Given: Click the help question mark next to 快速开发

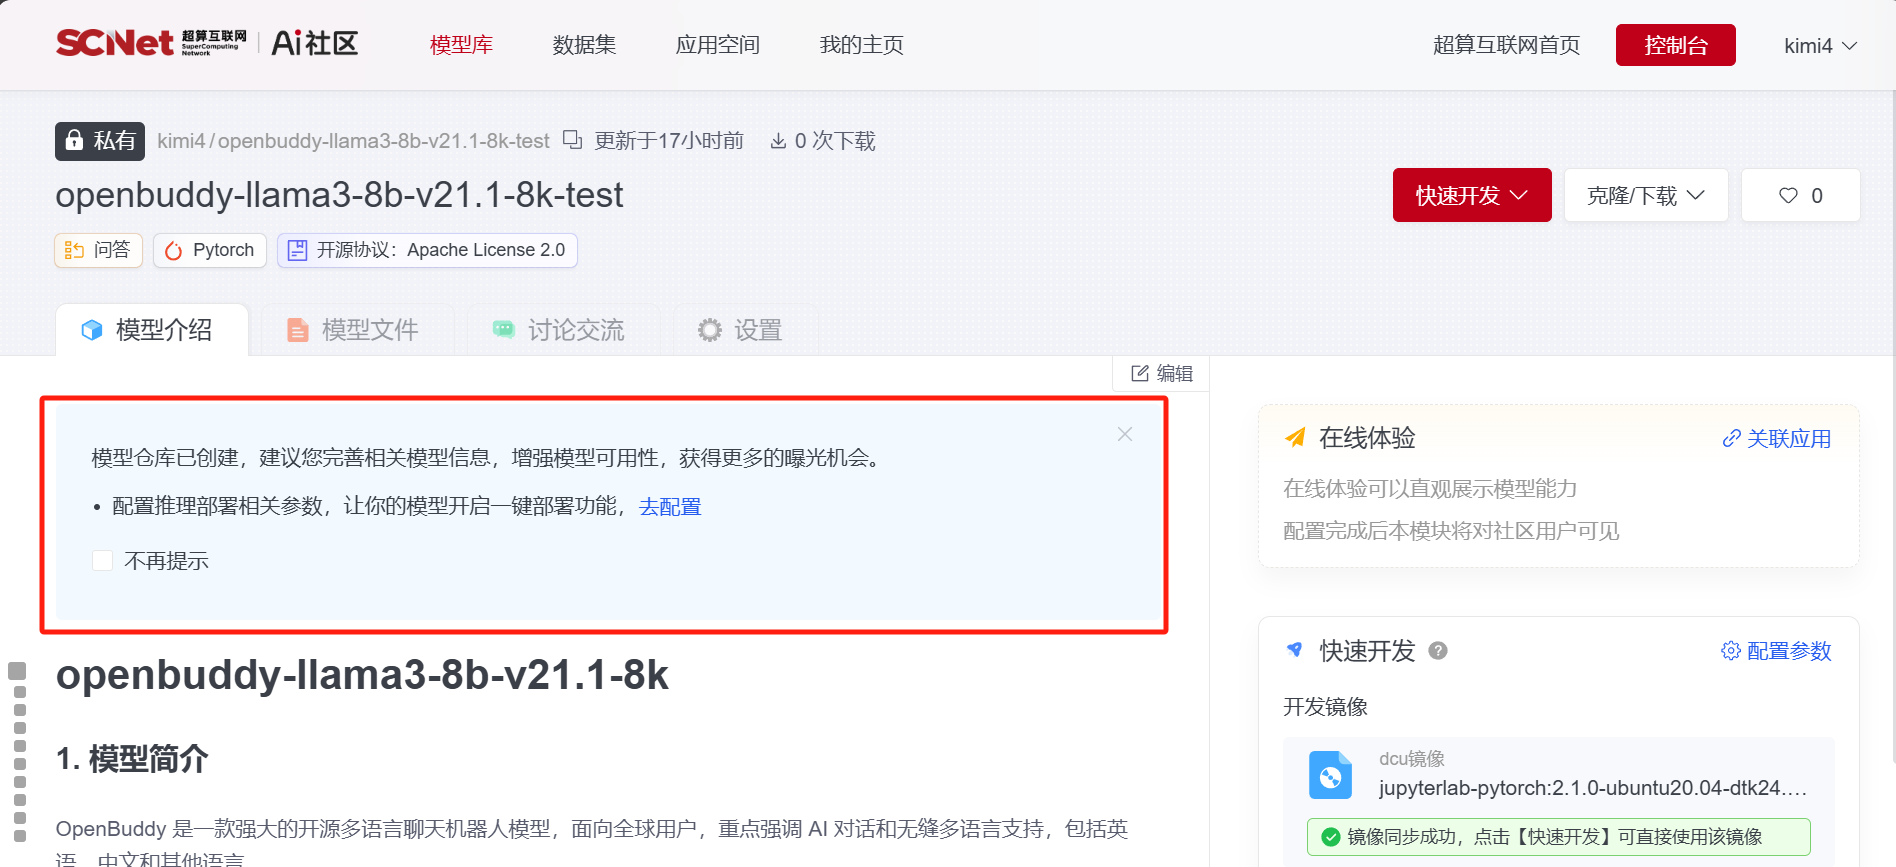Looking at the screenshot, I should pos(1438,650).
